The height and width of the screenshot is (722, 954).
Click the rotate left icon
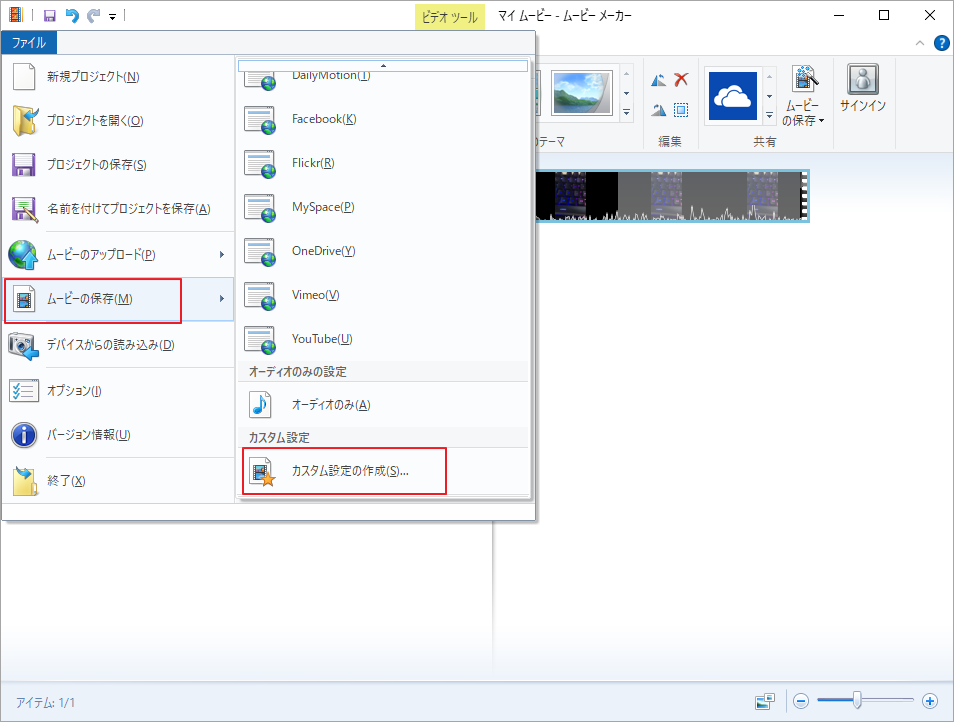click(658, 80)
